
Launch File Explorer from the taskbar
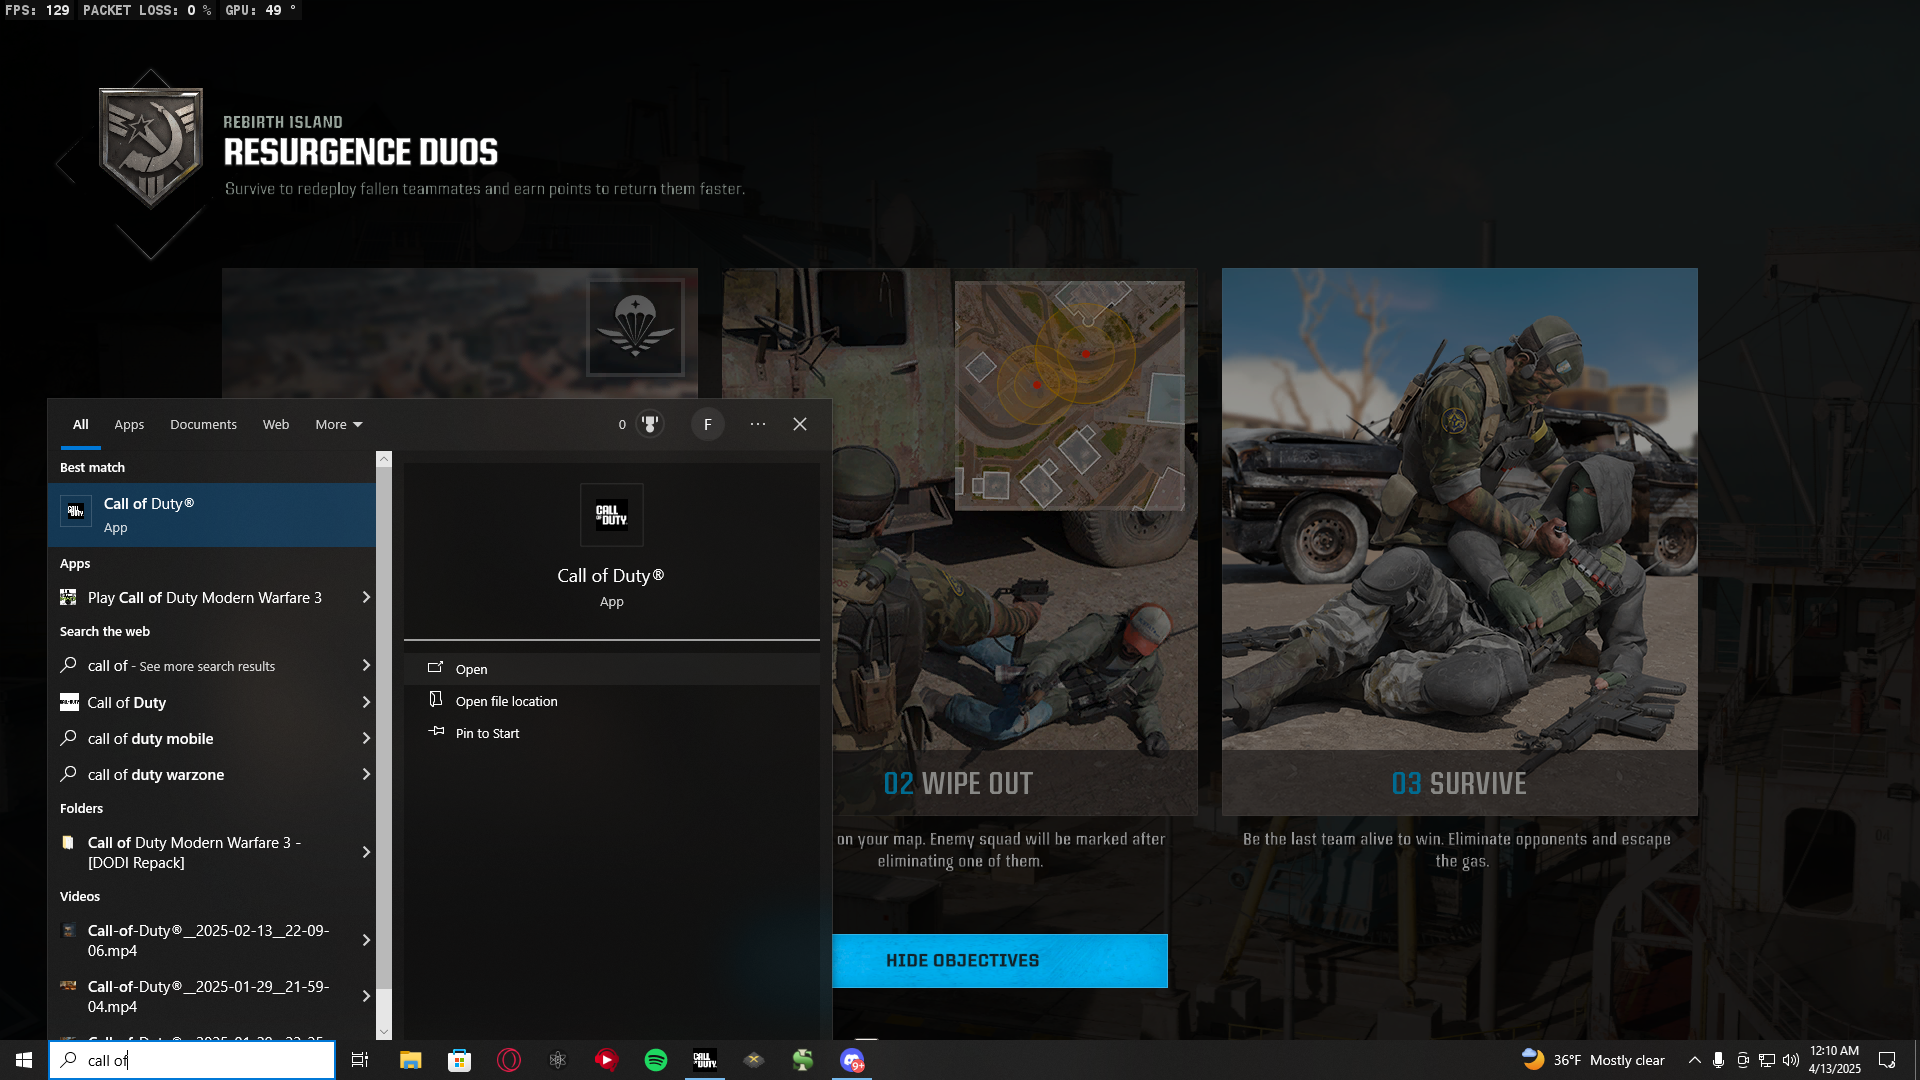coord(410,1060)
